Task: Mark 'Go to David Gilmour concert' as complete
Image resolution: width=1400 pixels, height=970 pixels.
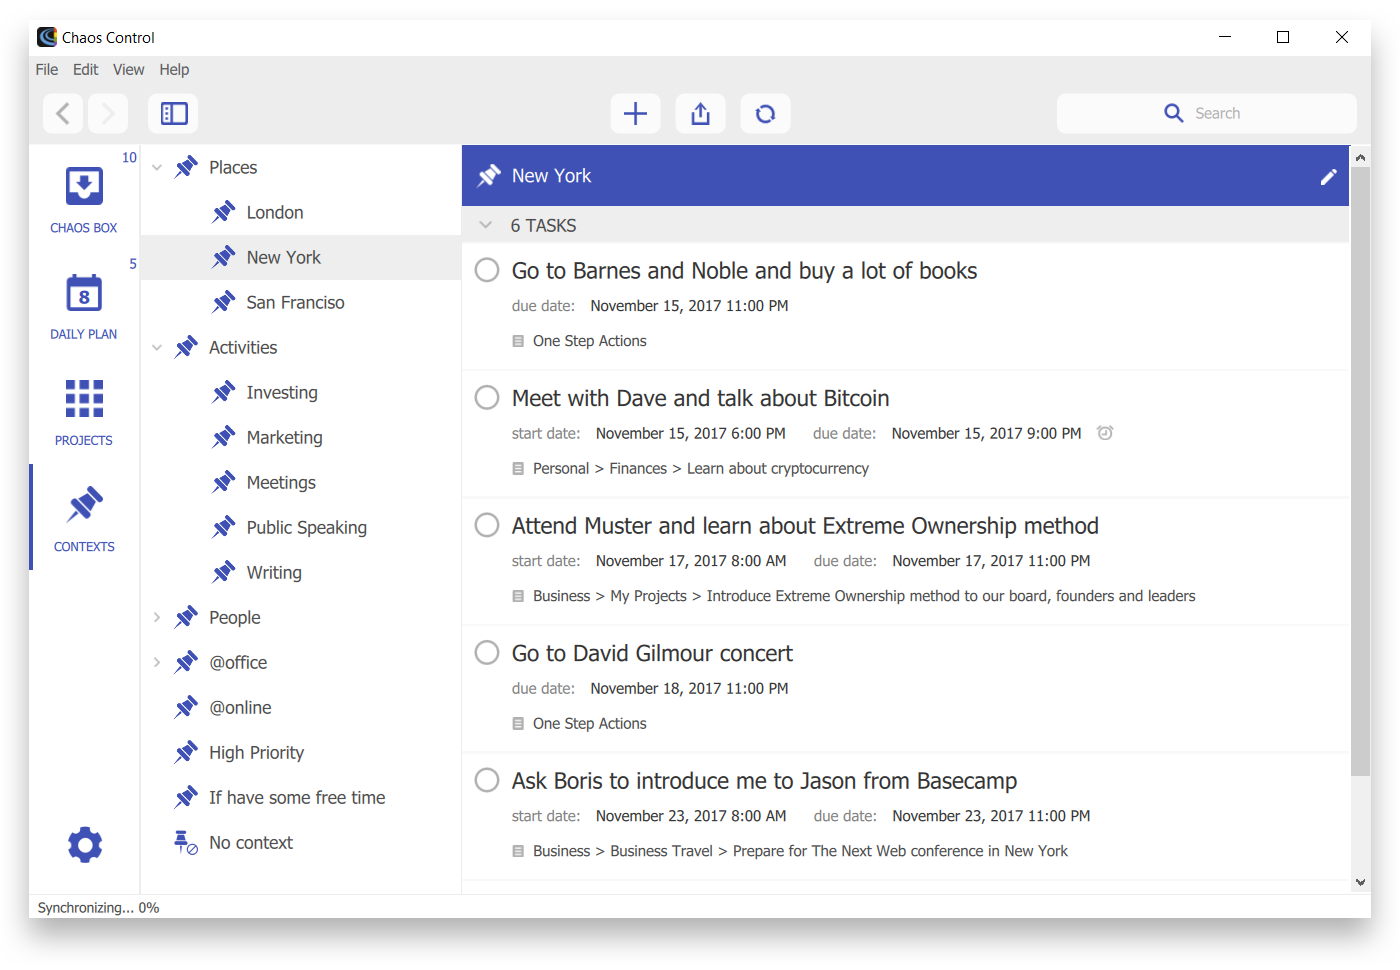Action: click(486, 652)
